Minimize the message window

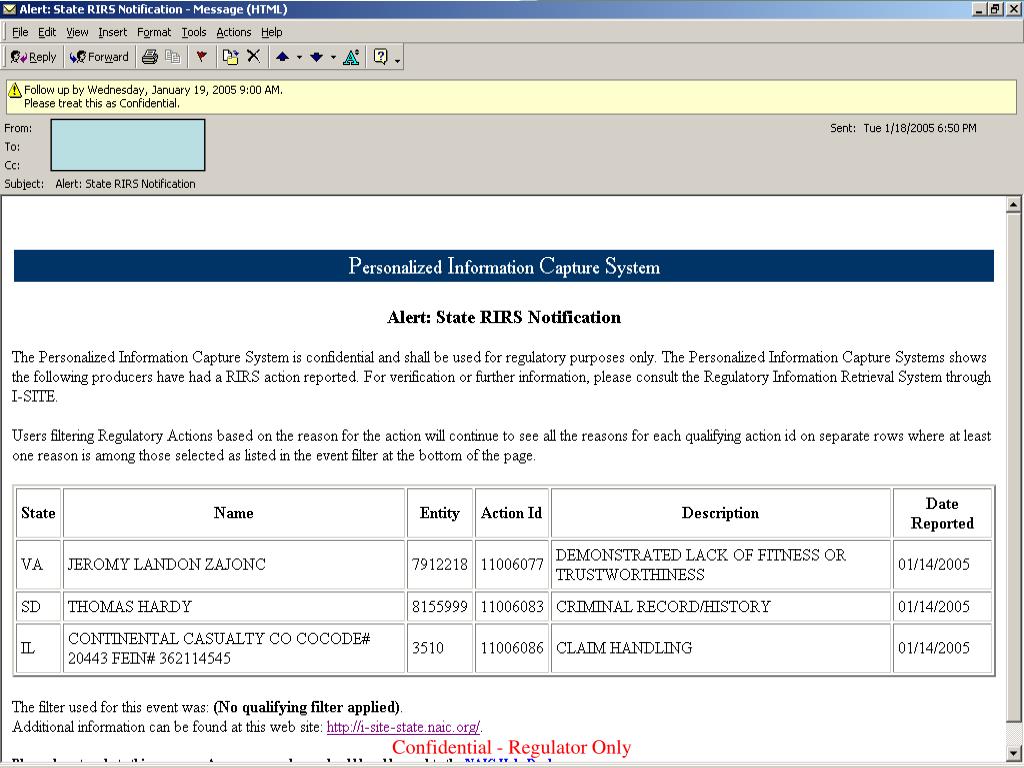pos(979,9)
